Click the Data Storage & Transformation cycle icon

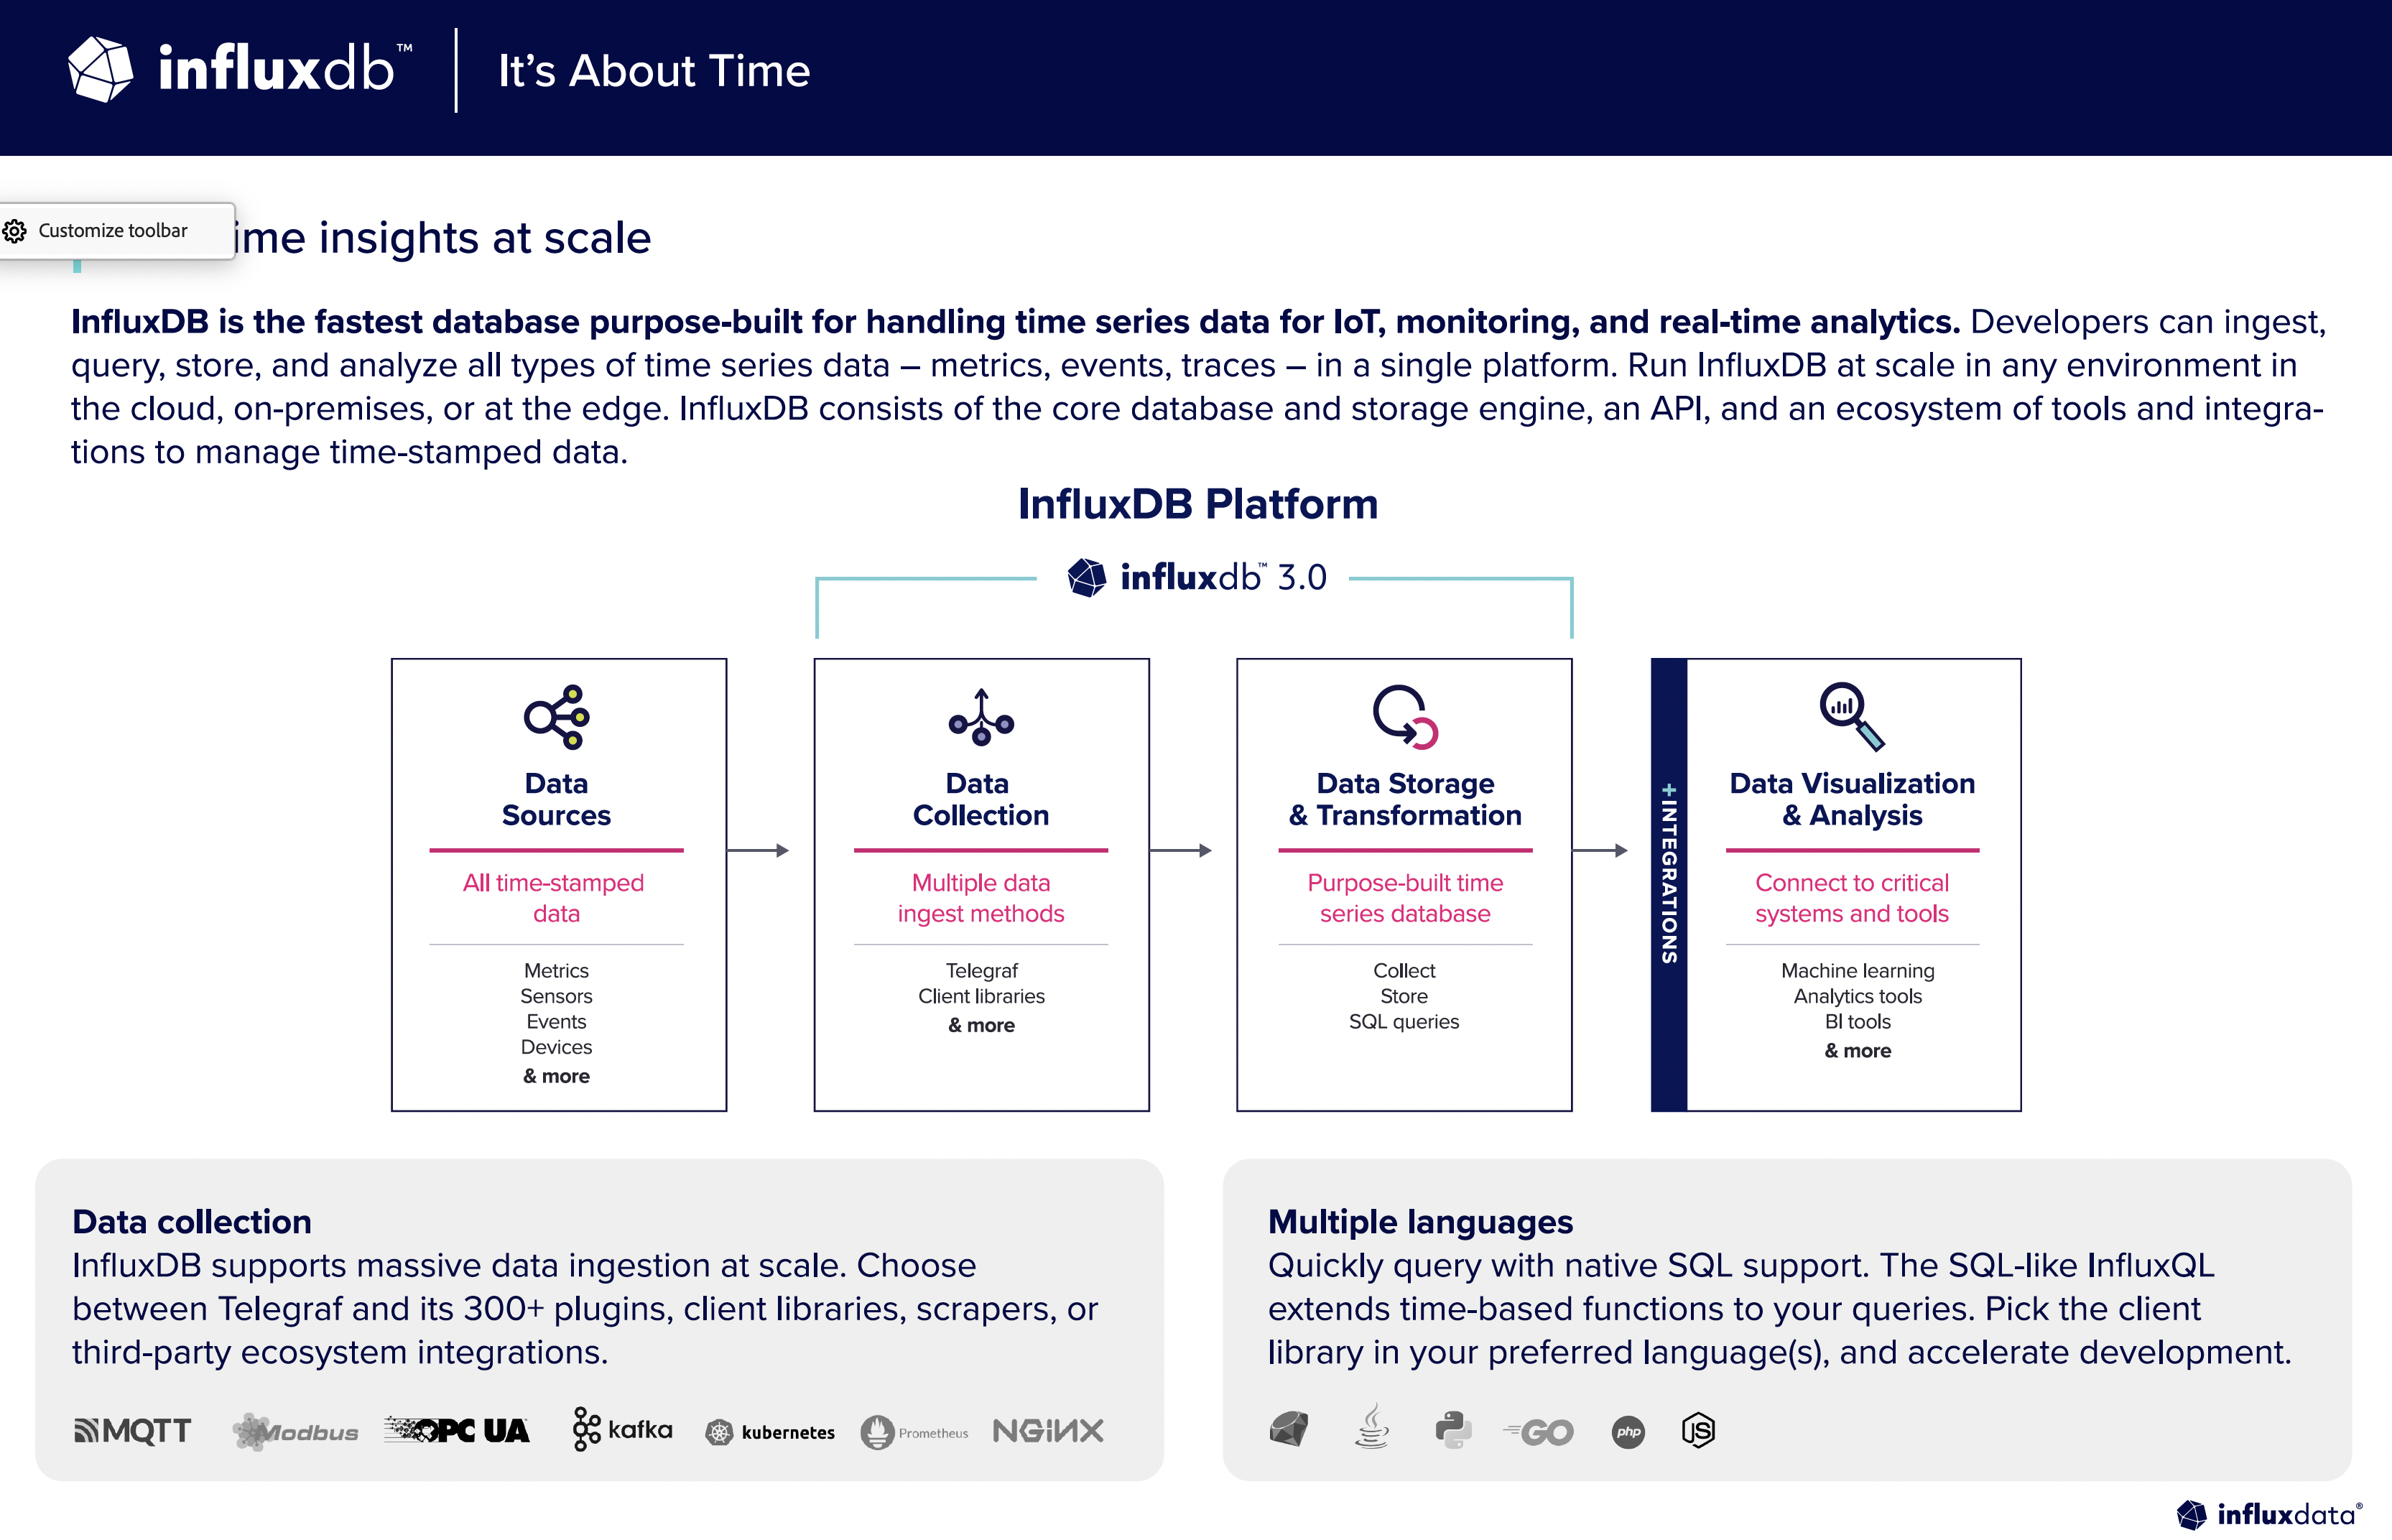tap(1405, 716)
